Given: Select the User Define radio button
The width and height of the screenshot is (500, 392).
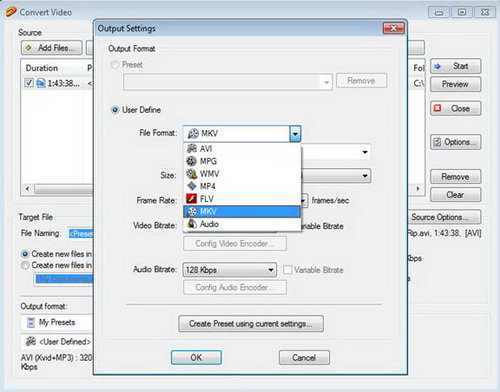Looking at the screenshot, I should [115, 110].
